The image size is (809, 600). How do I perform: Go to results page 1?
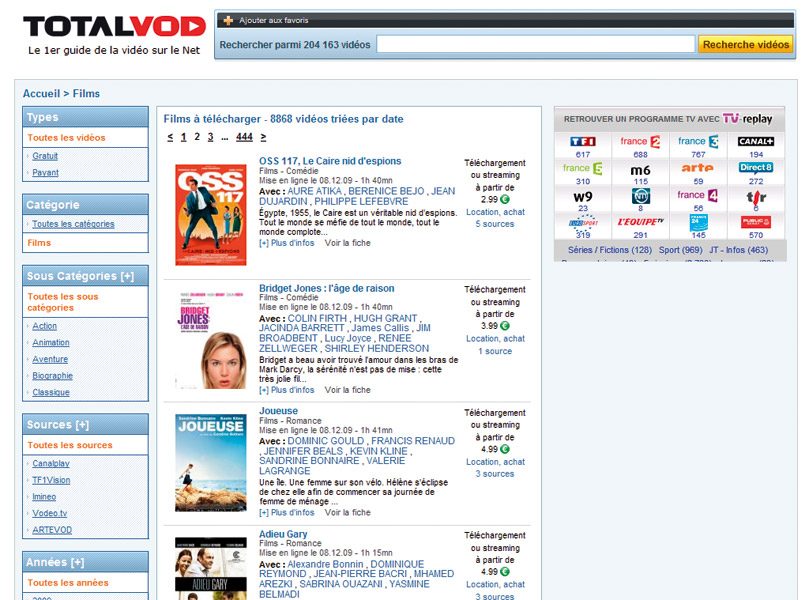pos(184,137)
